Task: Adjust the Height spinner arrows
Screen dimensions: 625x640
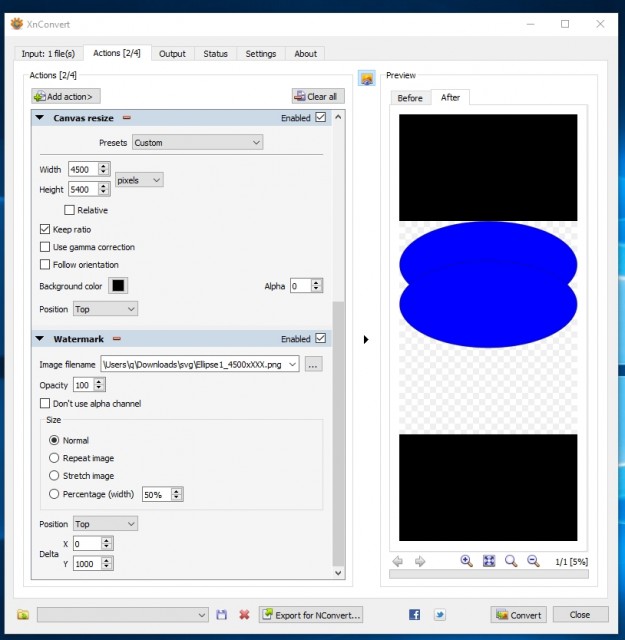Action: pyautogui.click(x=104, y=189)
